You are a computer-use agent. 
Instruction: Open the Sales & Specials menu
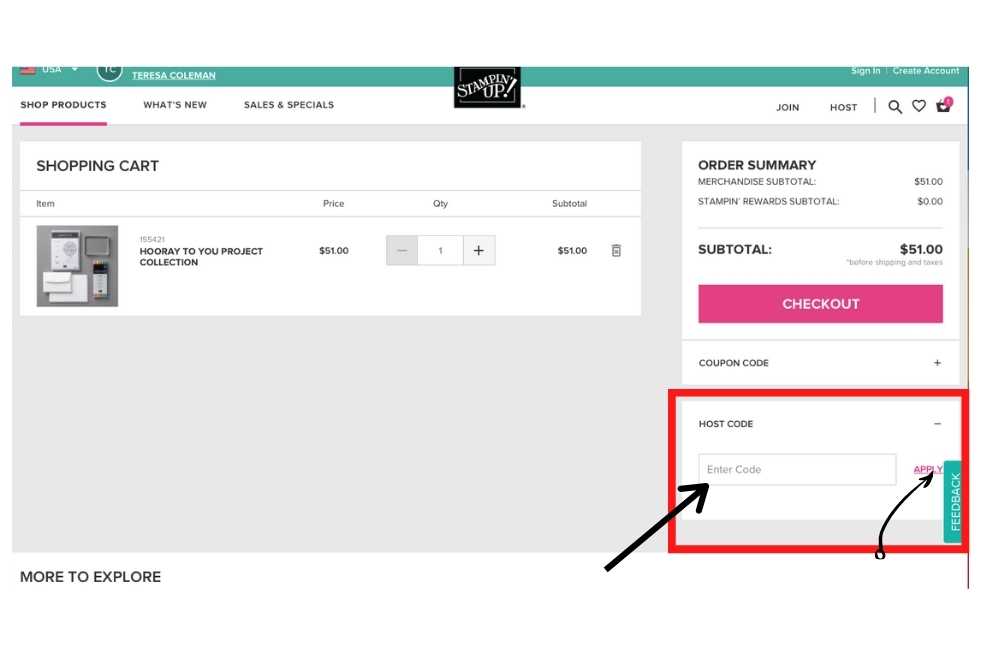(289, 105)
